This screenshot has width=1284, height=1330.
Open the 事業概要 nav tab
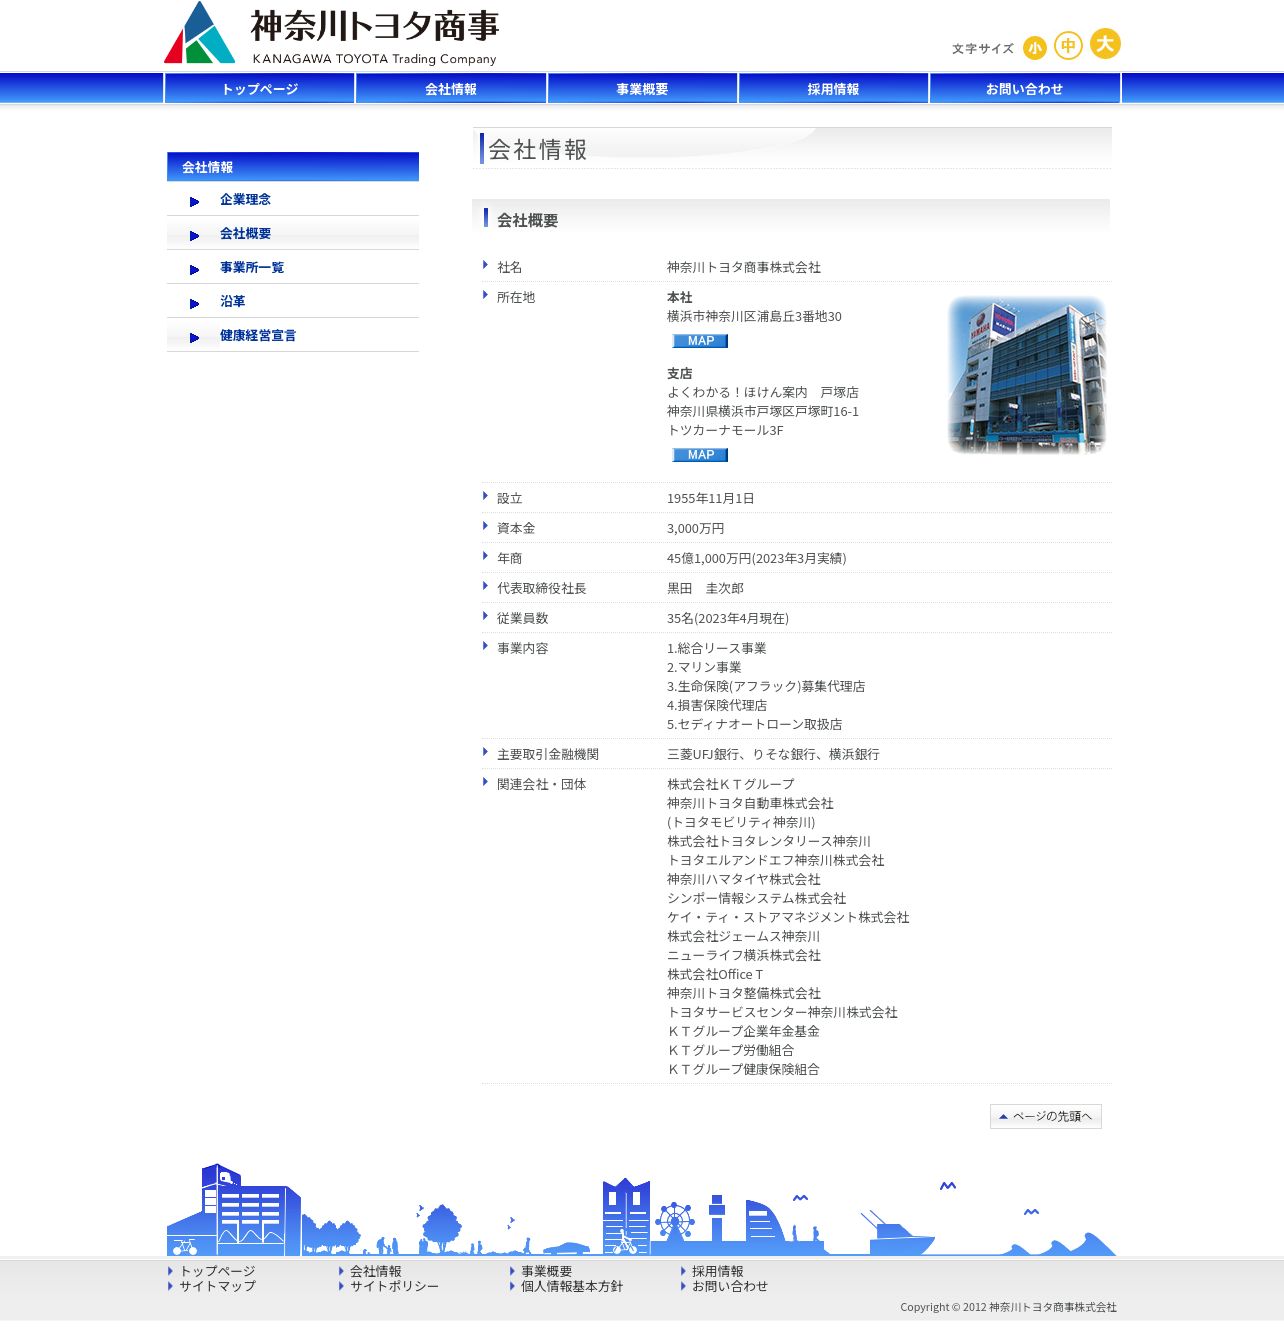[642, 89]
